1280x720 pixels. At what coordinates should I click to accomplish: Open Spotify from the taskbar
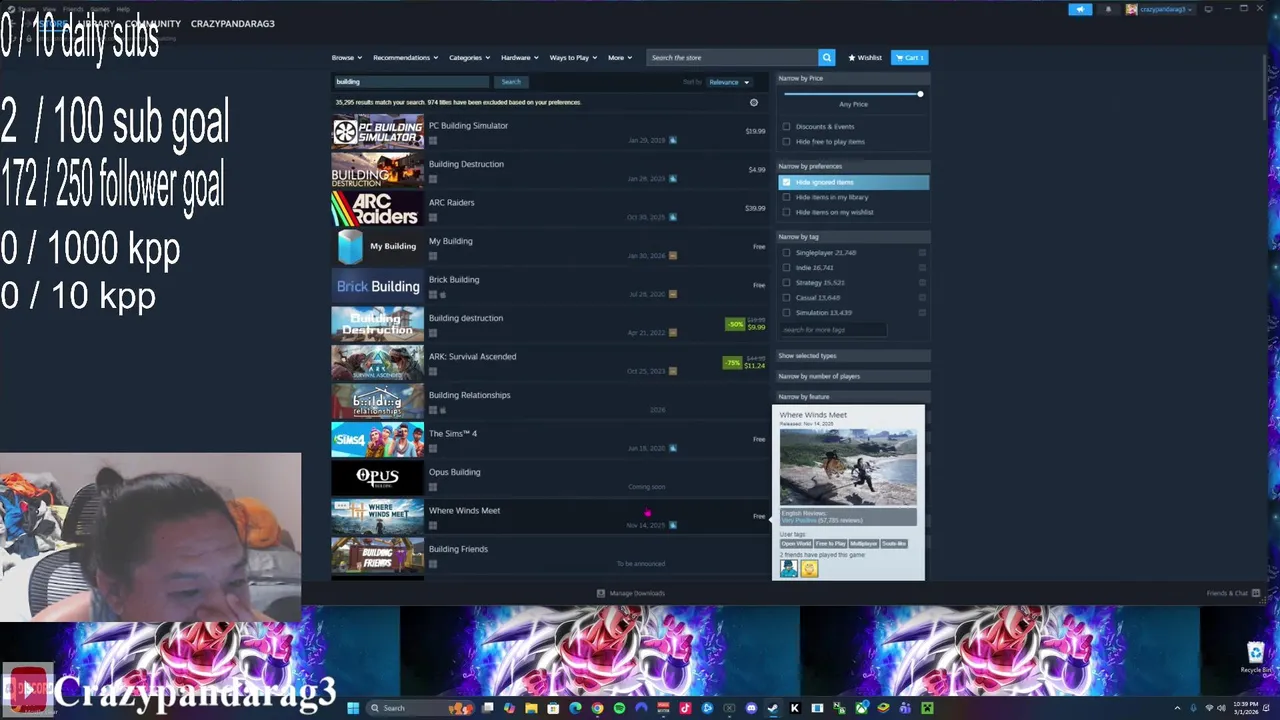click(x=619, y=708)
